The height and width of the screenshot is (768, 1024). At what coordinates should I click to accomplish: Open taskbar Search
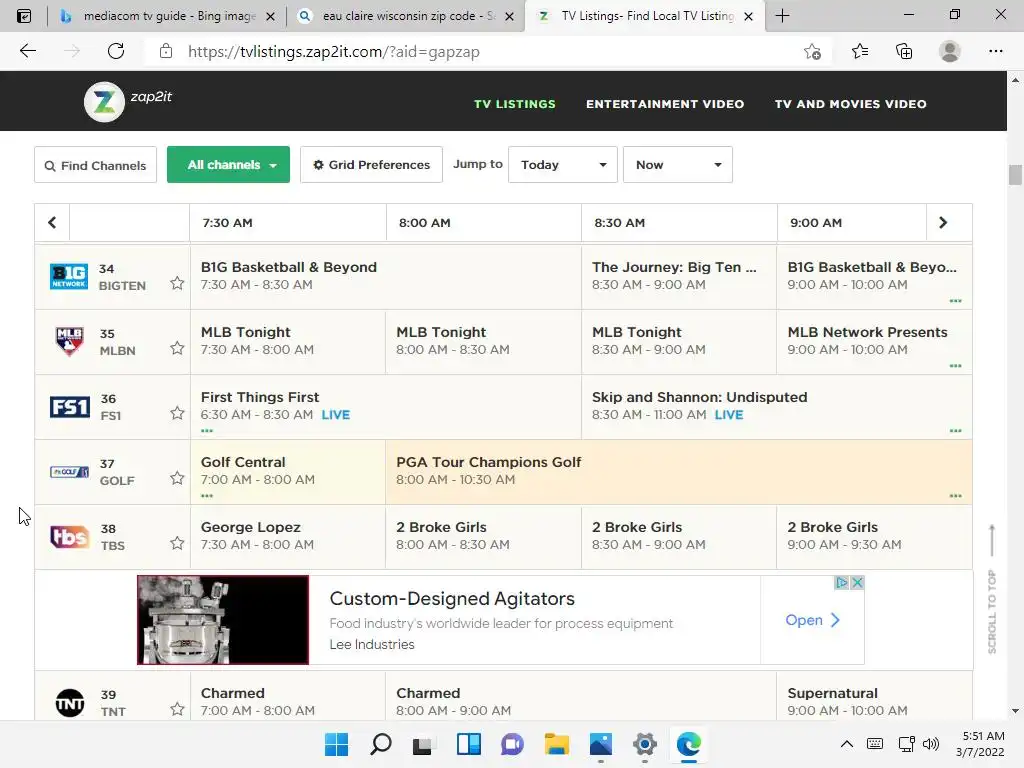[x=381, y=744]
